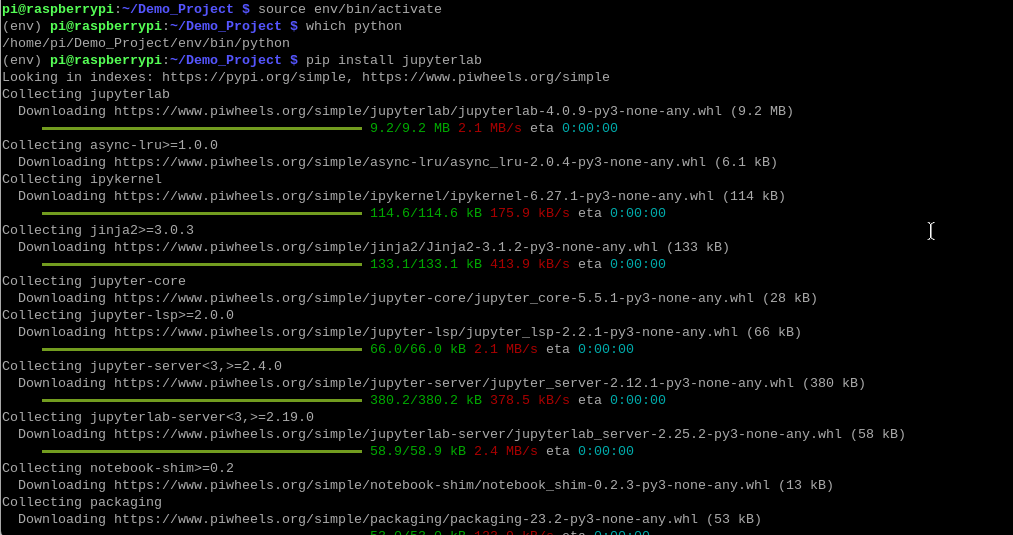1013x535 pixels.
Task: Click "2.1 MB/s" on the jupyterlab progress row
Action: pyautogui.click(x=490, y=128)
